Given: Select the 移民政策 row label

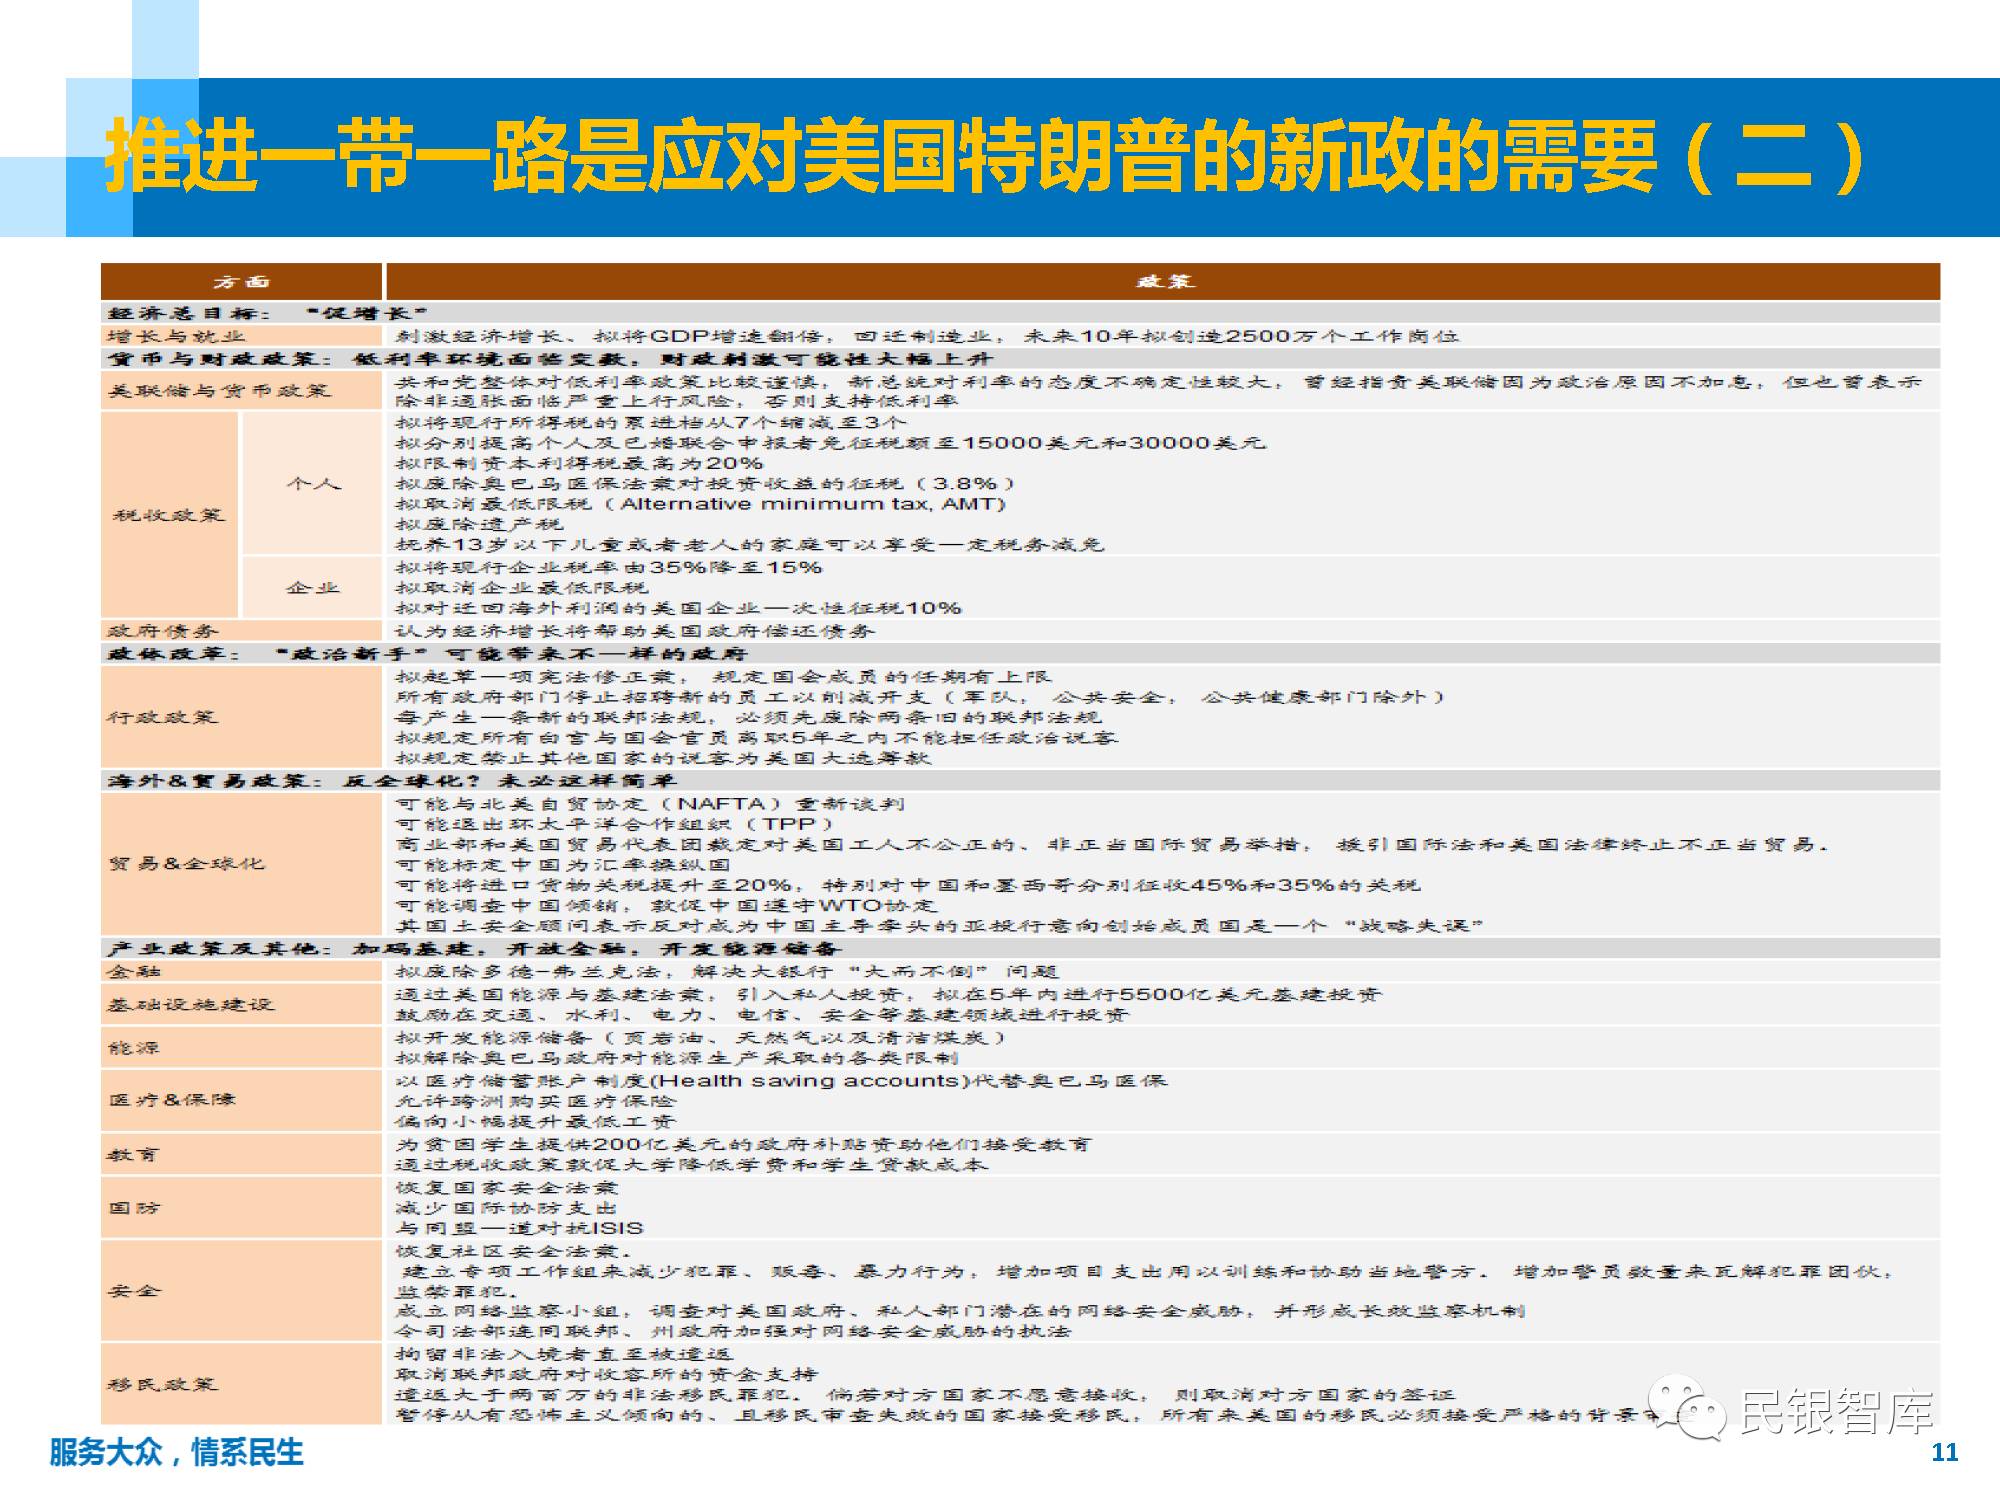Looking at the screenshot, I should (x=162, y=1384).
